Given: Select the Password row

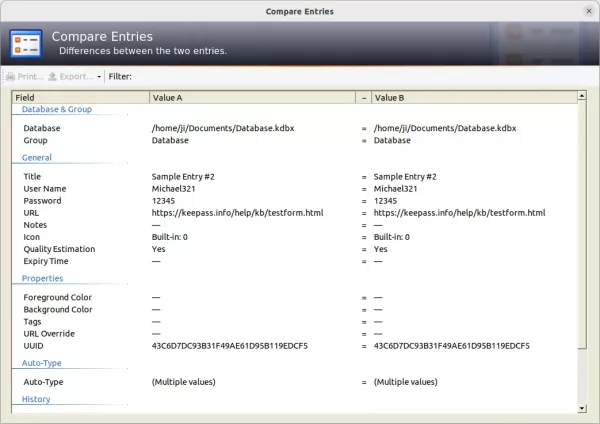Looking at the screenshot, I should click(295, 201).
